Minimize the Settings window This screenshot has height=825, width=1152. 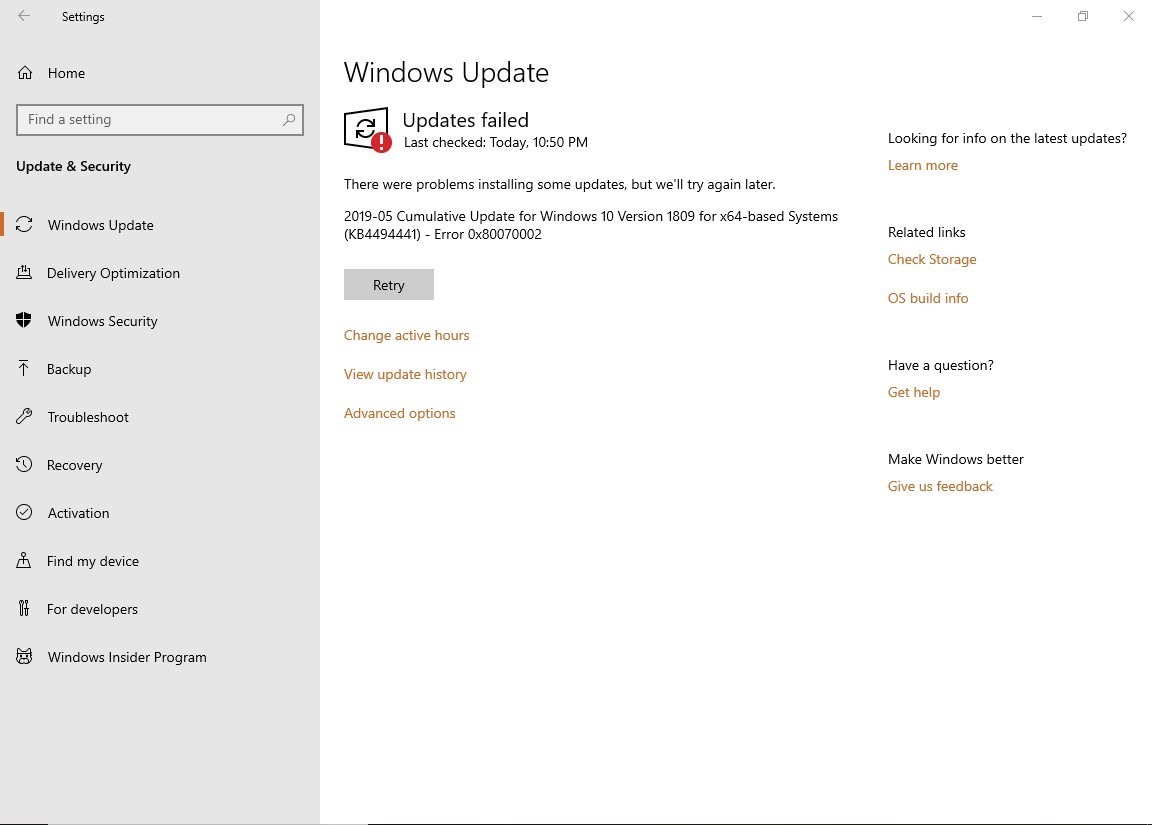[x=1037, y=16]
